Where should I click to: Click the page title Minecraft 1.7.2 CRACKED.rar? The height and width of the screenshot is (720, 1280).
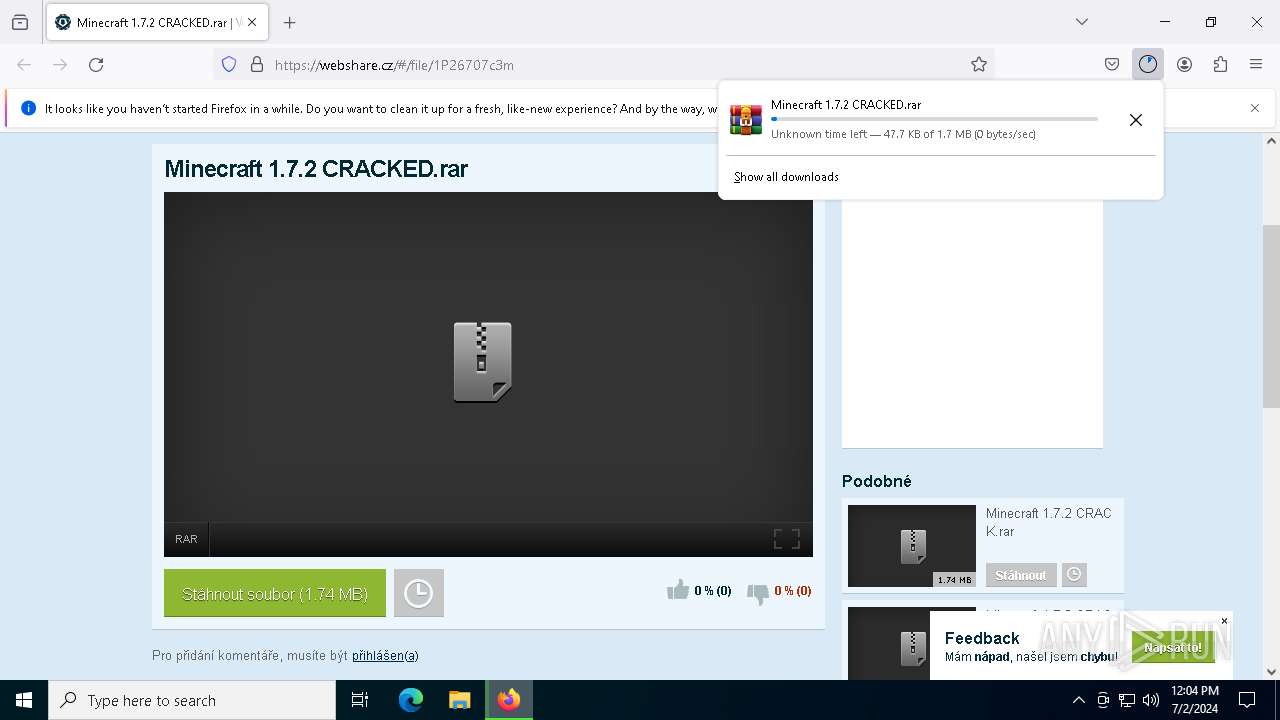pyautogui.click(x=316, y=168)
